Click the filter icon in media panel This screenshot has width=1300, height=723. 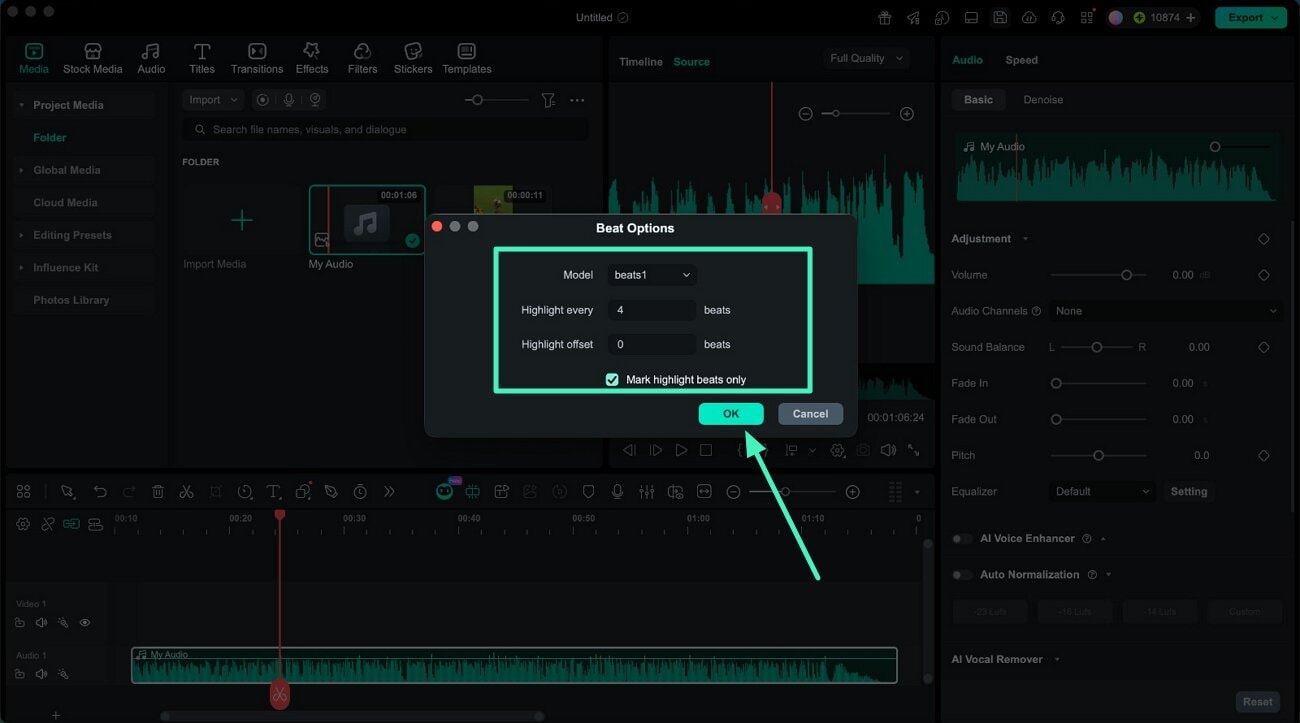[548, 100]
